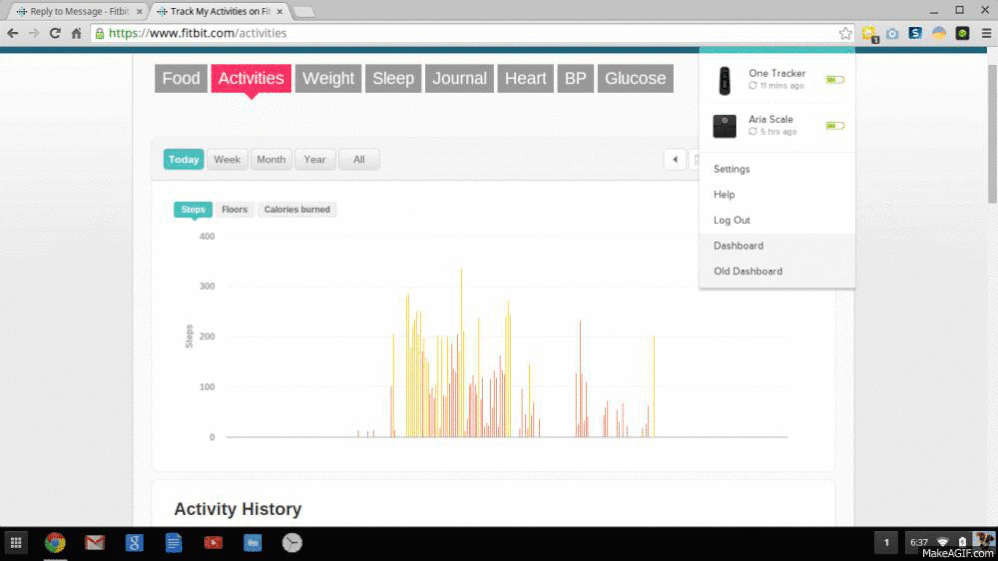Open the app launcher grid in taskbar
The width and height of the screenshot is (998, 561).
pos(16,543)
